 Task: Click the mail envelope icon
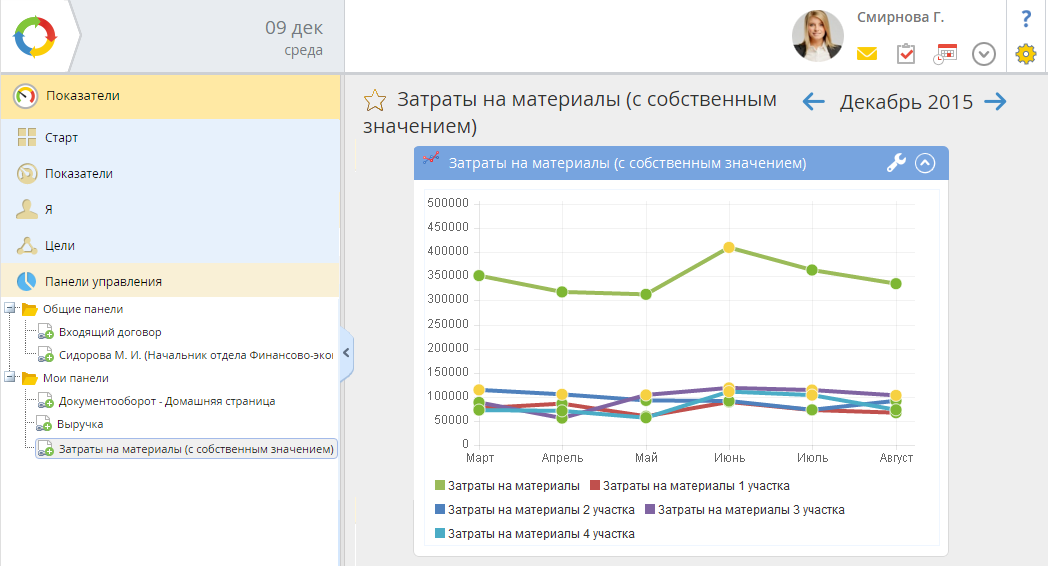click(x=866, y=54)
